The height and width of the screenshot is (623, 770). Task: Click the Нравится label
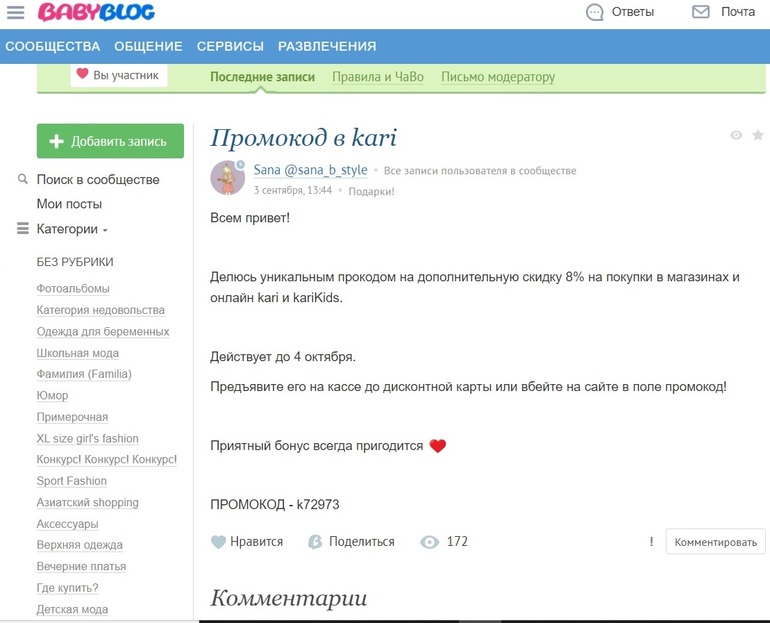pyautogui.click(x=256, y=542)
